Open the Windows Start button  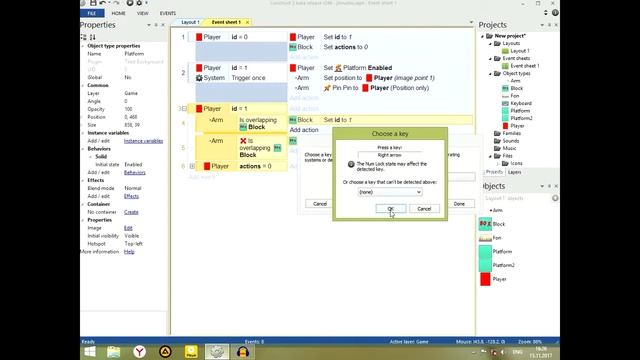point(90,352)
